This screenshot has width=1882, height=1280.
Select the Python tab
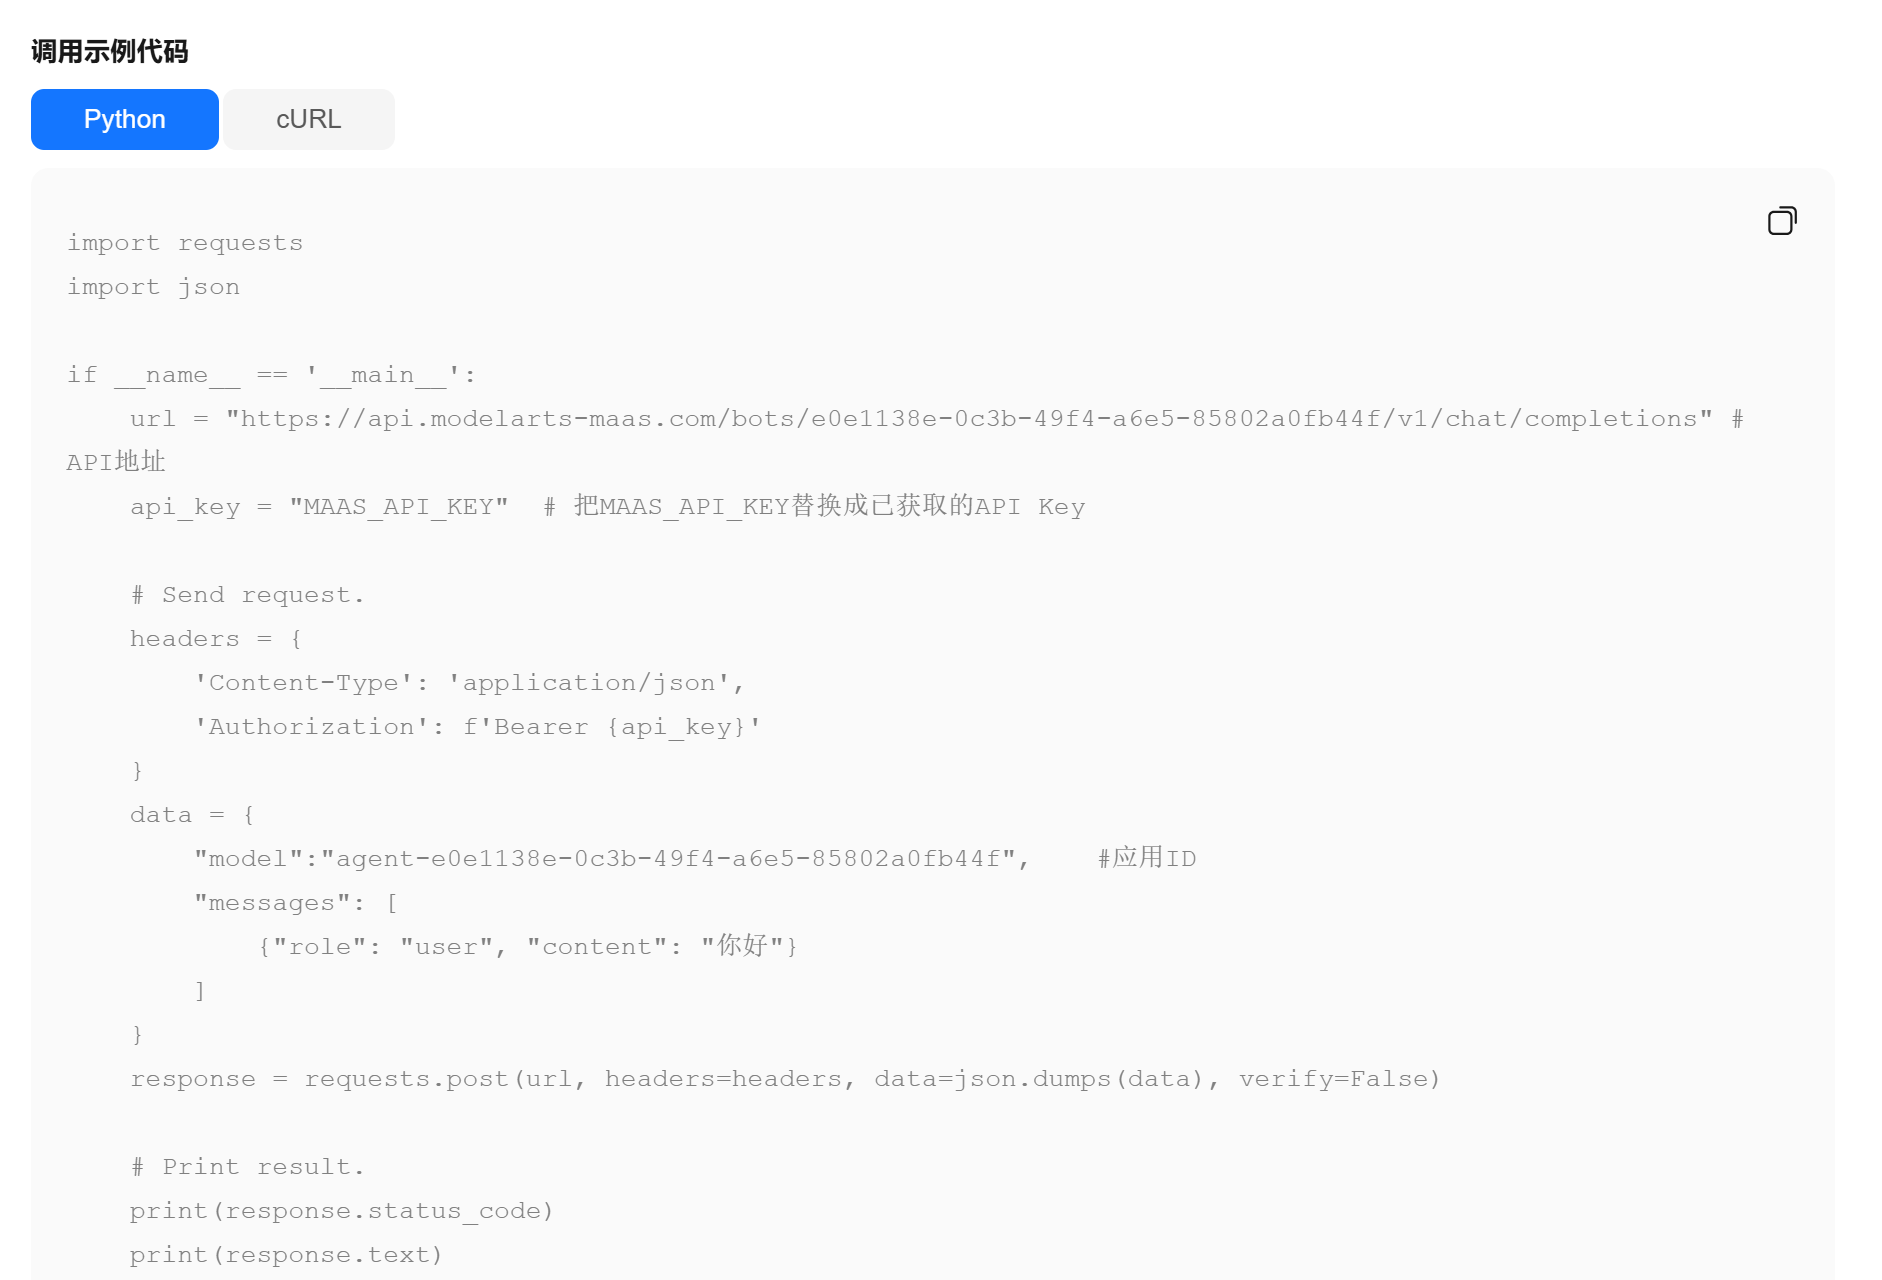click(x=125, y=120)
